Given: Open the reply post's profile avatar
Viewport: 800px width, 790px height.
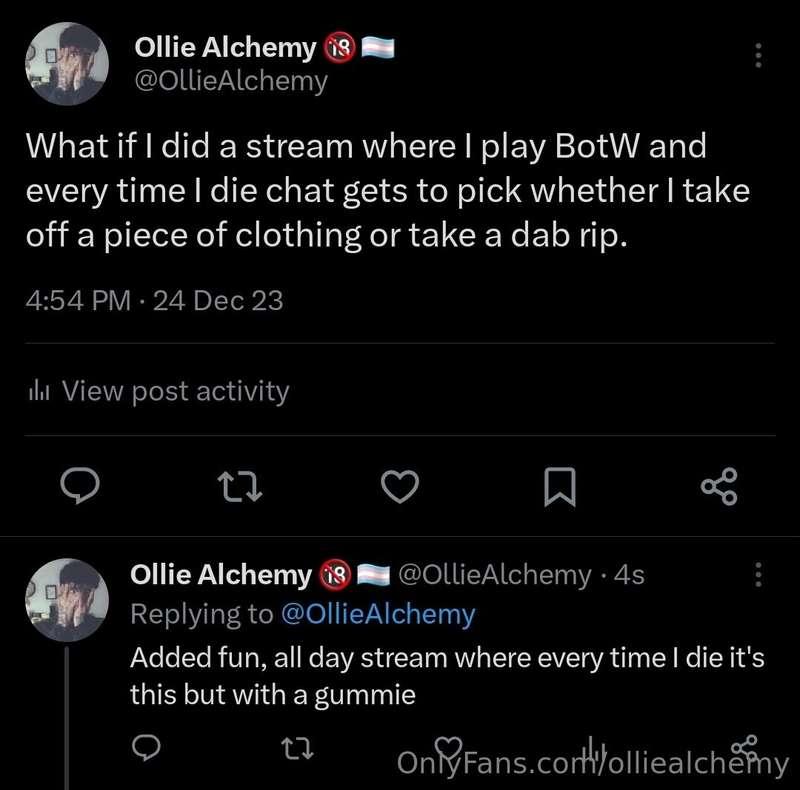Looking at the screenshot, I should (66, 599).
